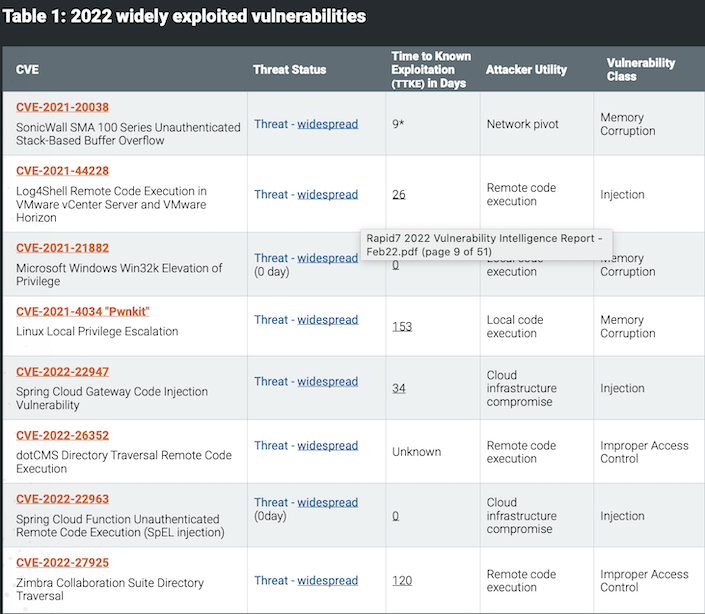This screenshot has height=614, width=705.
Task: Click the Rapid7 report PDF tooltip
Action: [x=487, y=245]
